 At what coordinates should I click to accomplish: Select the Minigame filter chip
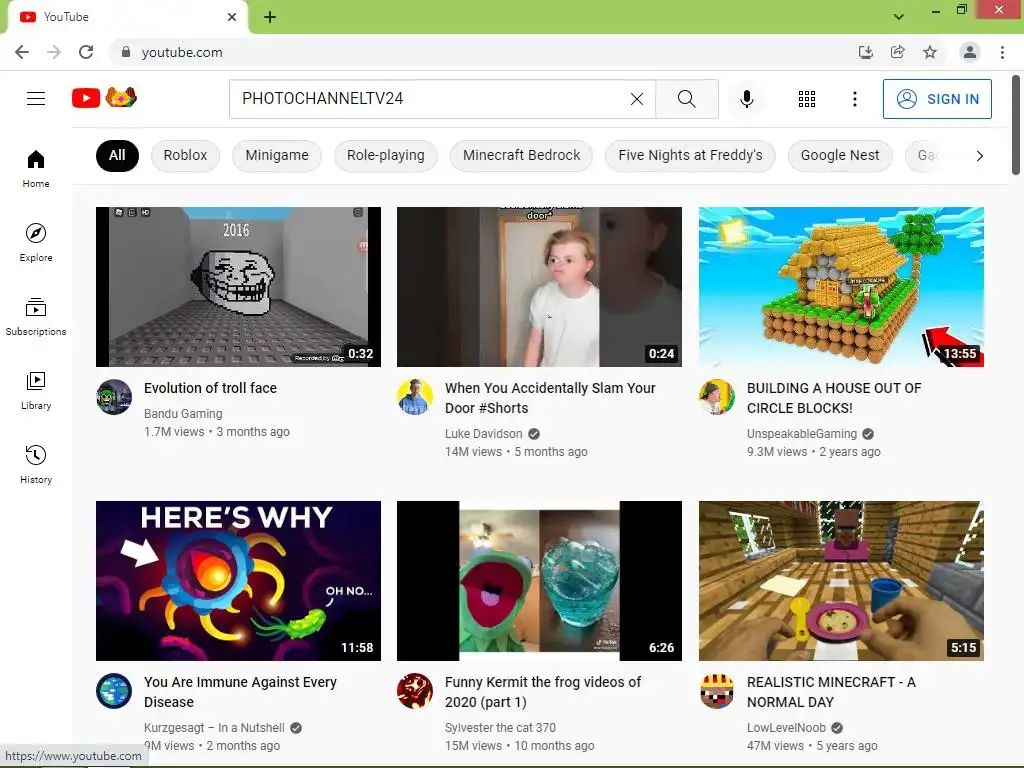coord(277,155)
